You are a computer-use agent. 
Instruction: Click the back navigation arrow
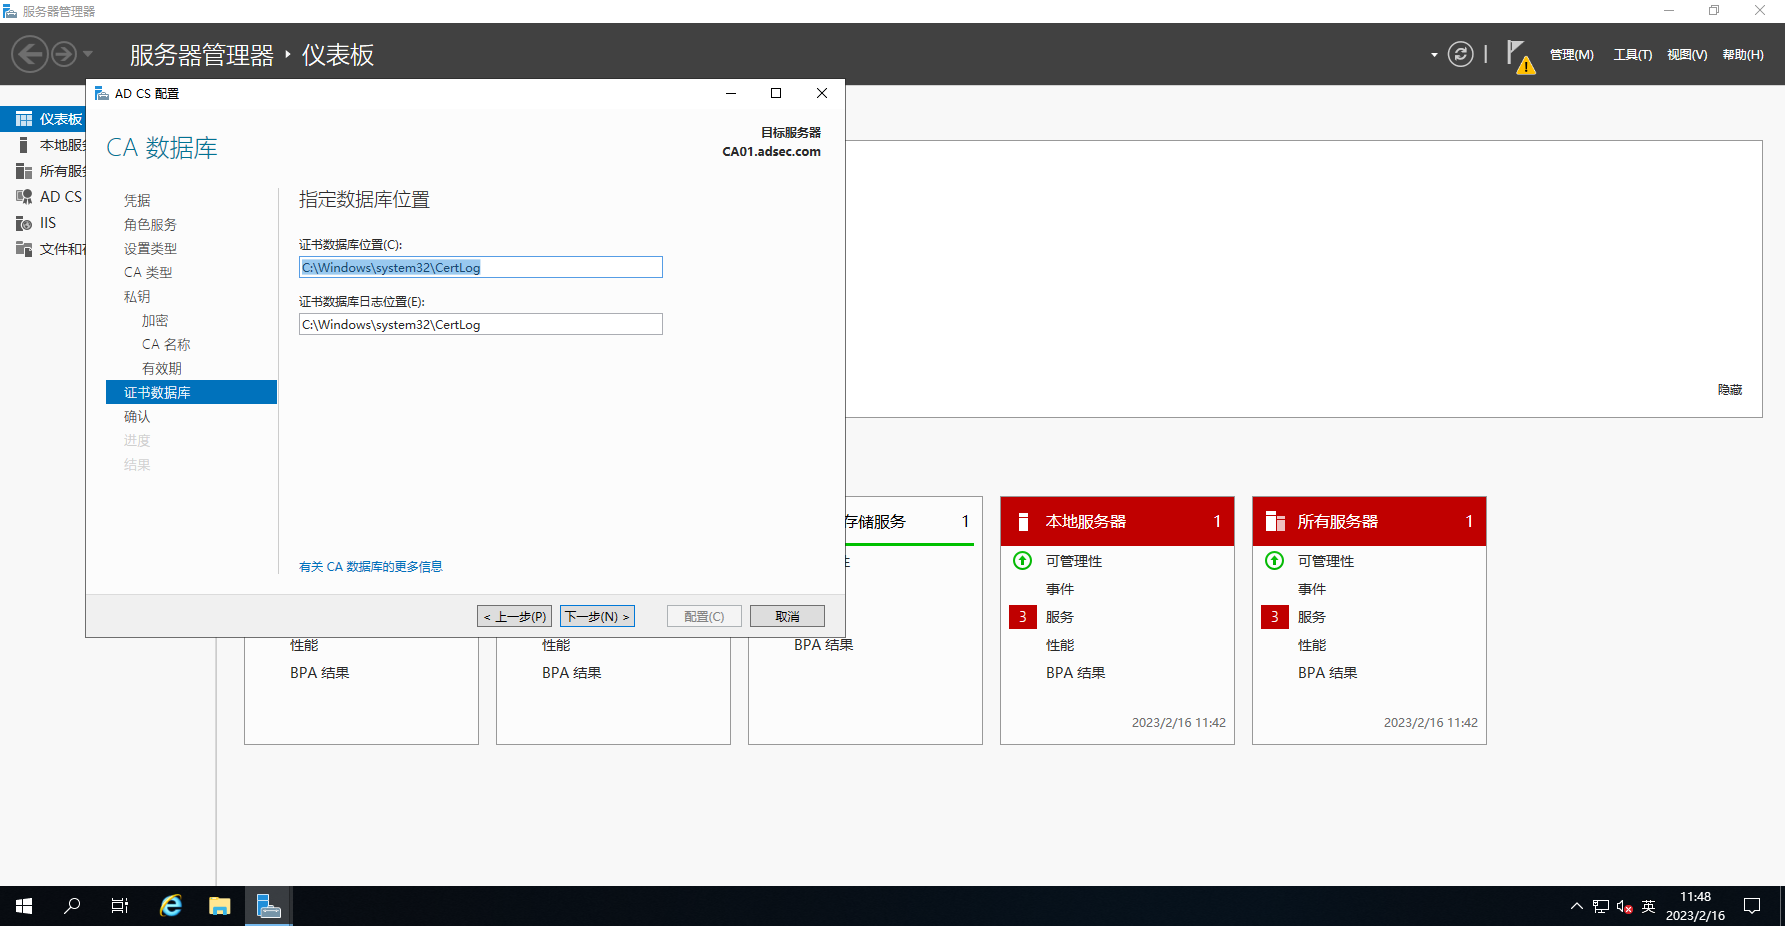[x=30, y=54]
